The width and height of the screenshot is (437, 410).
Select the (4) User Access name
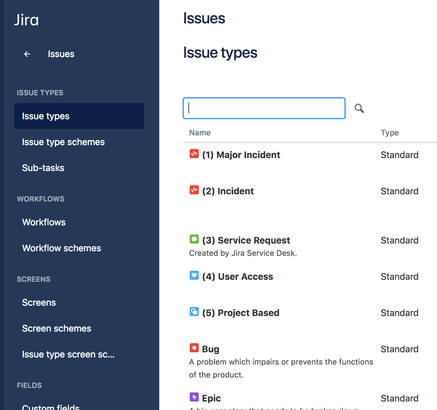point(238,277)
